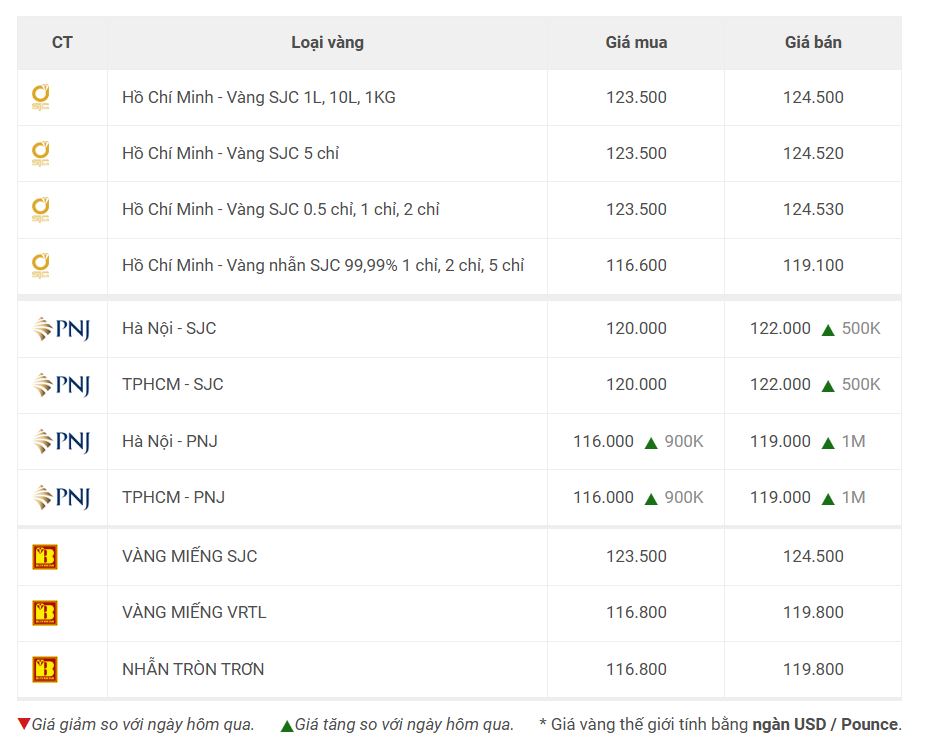
Task: Click PNJ logo beside TPHCM - PNJ
Action: [62, 497]
